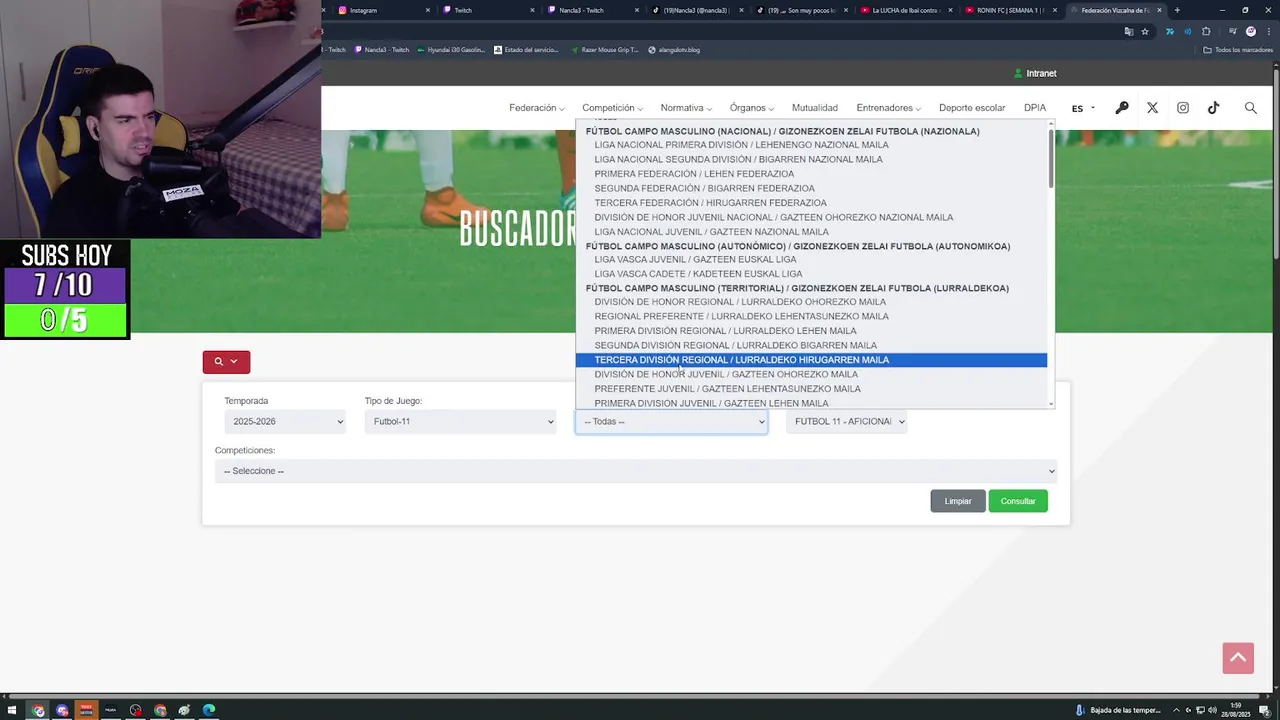Image resolution: width=1280 pixels, height=720 pixels.
Task: Select LIGA NACIONAL JUVENIL option
Action: pos(811,232)
